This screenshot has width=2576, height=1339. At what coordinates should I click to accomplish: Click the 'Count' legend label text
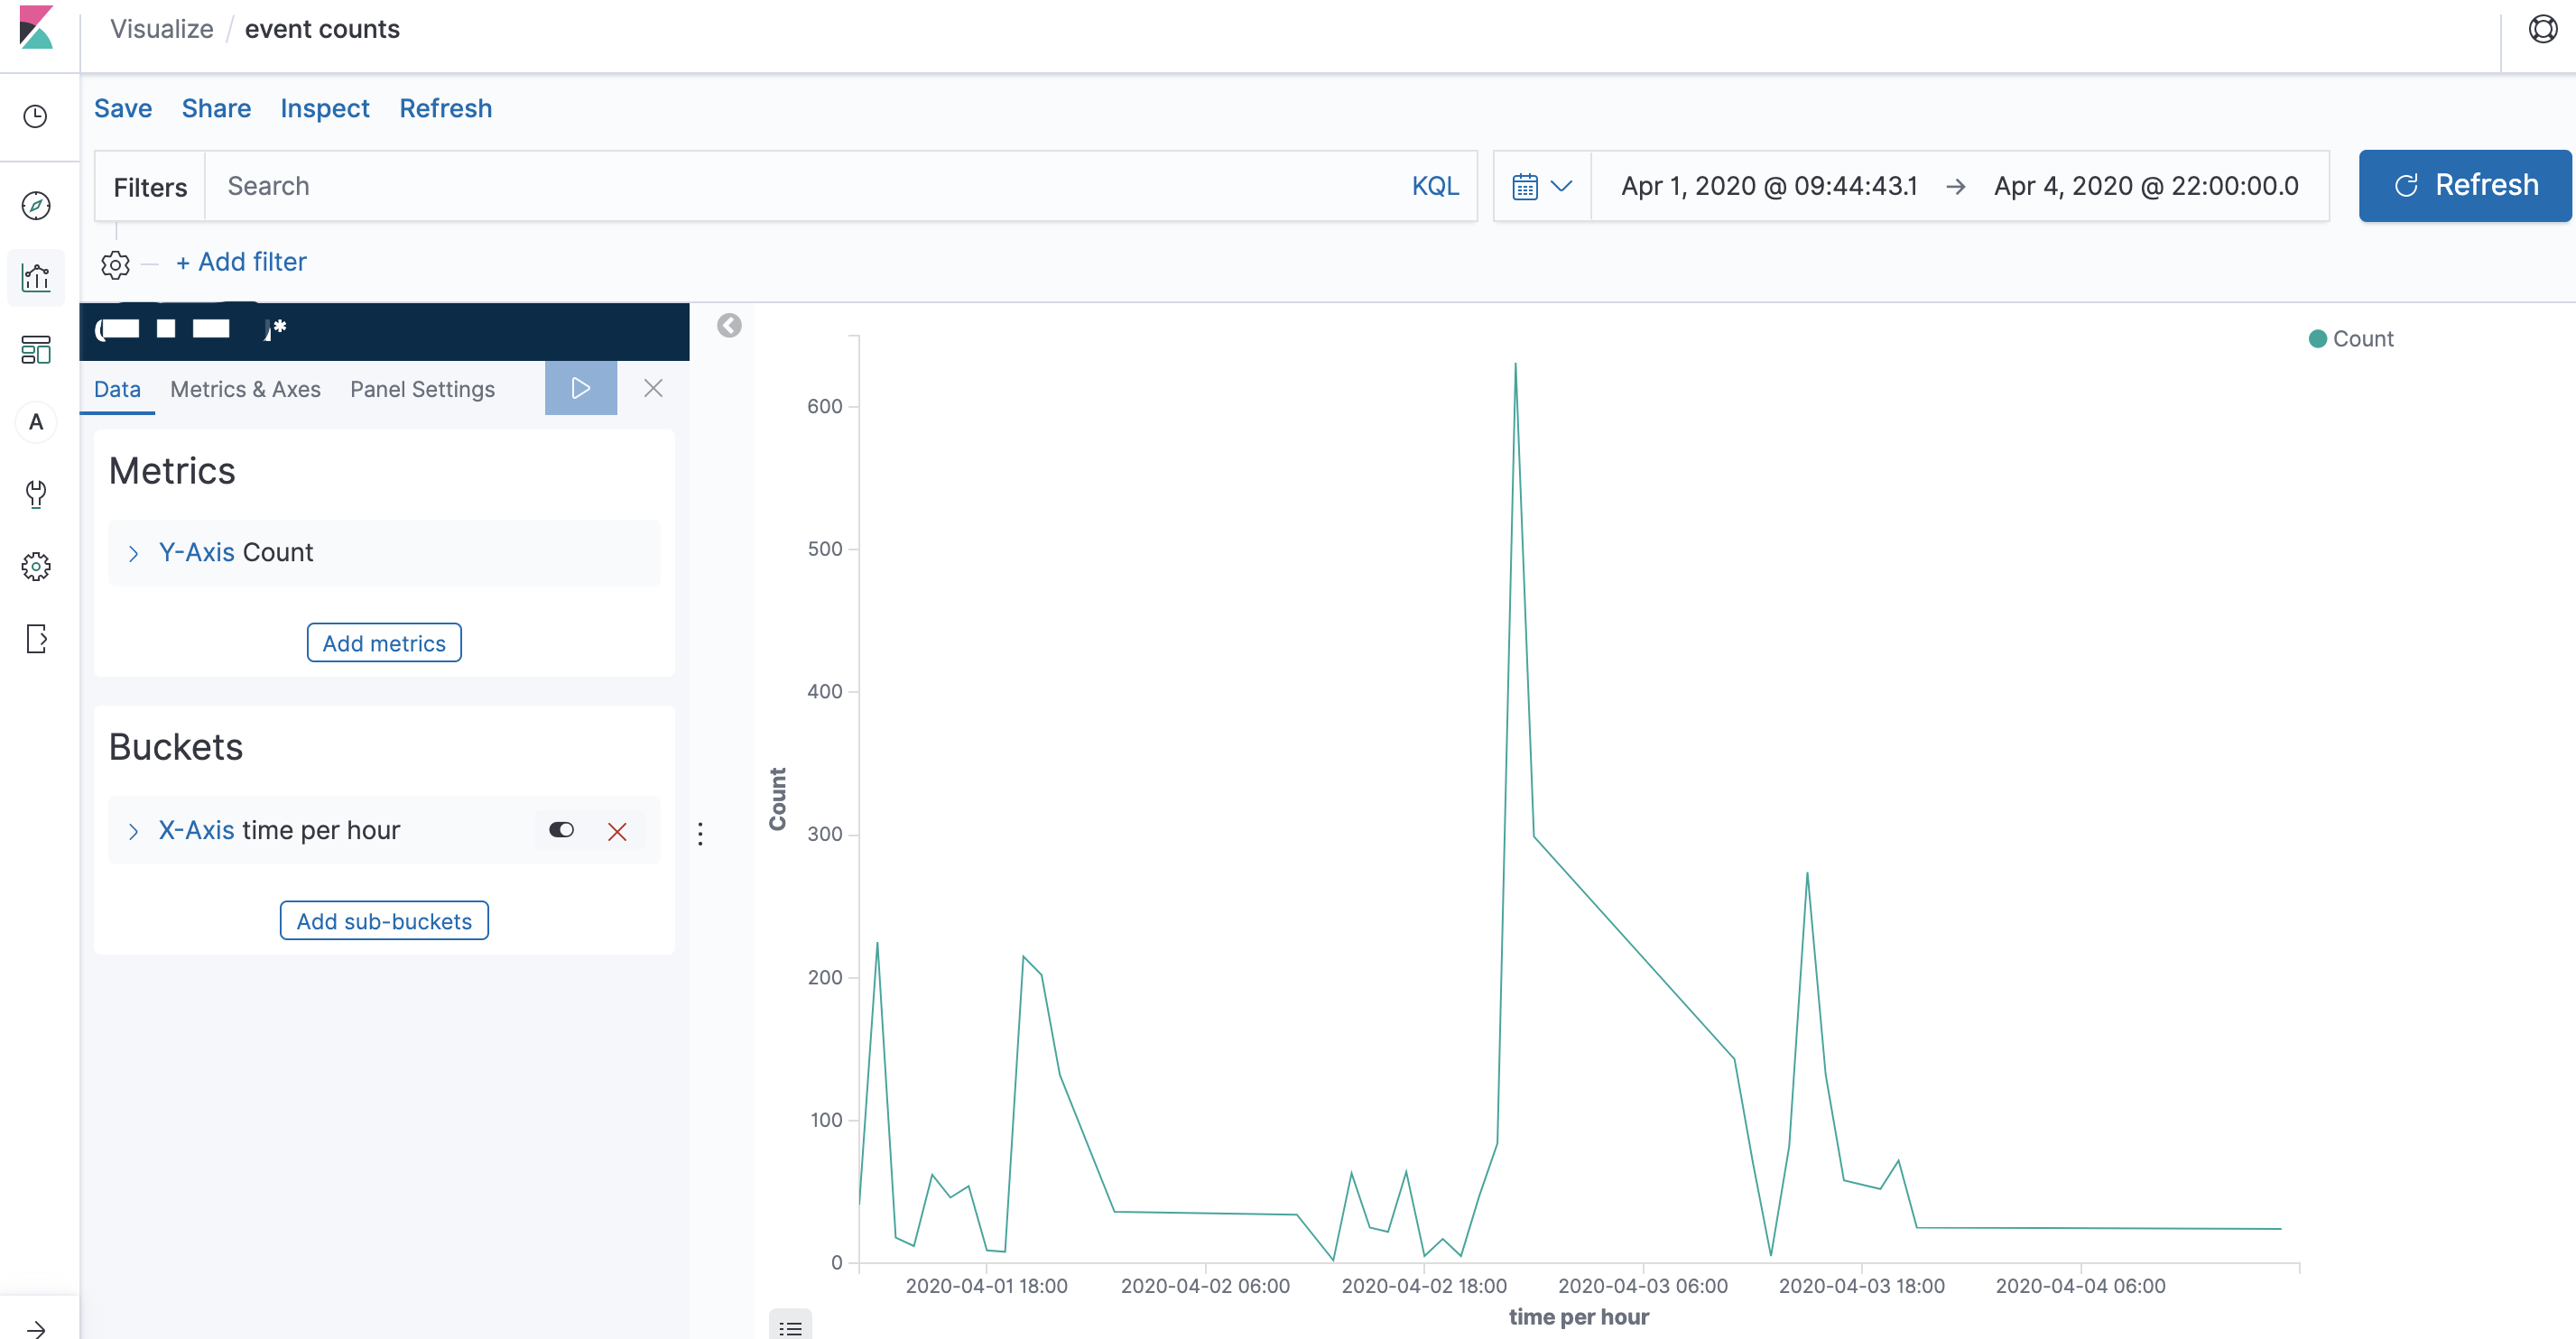(x=2363, y=339)
